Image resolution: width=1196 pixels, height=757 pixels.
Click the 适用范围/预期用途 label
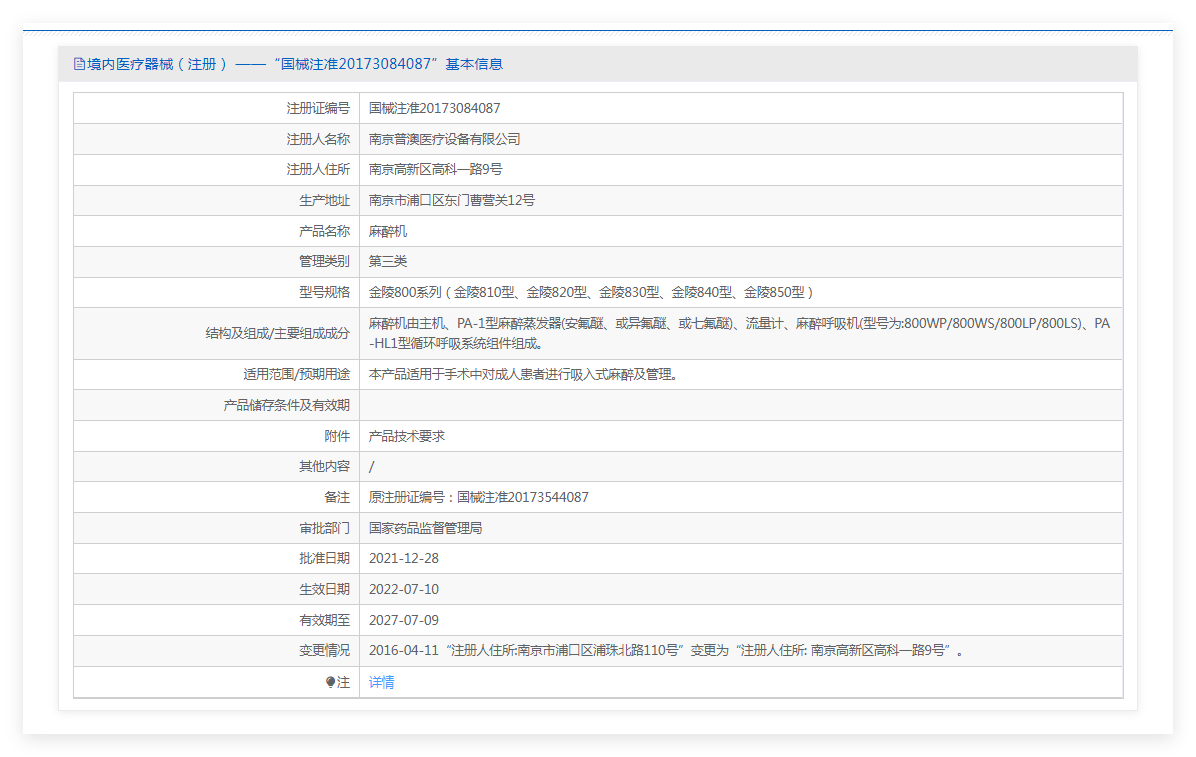click(297, 375)
